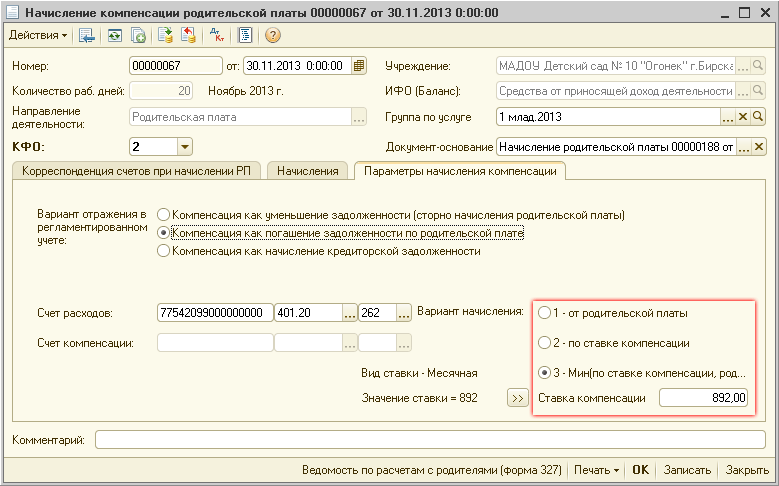Click the document report icon in the toolbar
Image resolution: width=779 pixels, height=486 pixels.
[x=244, y=36]
